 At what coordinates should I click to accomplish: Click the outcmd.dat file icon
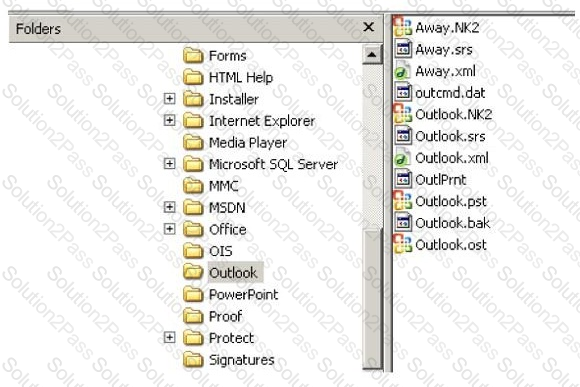point(403,92)
